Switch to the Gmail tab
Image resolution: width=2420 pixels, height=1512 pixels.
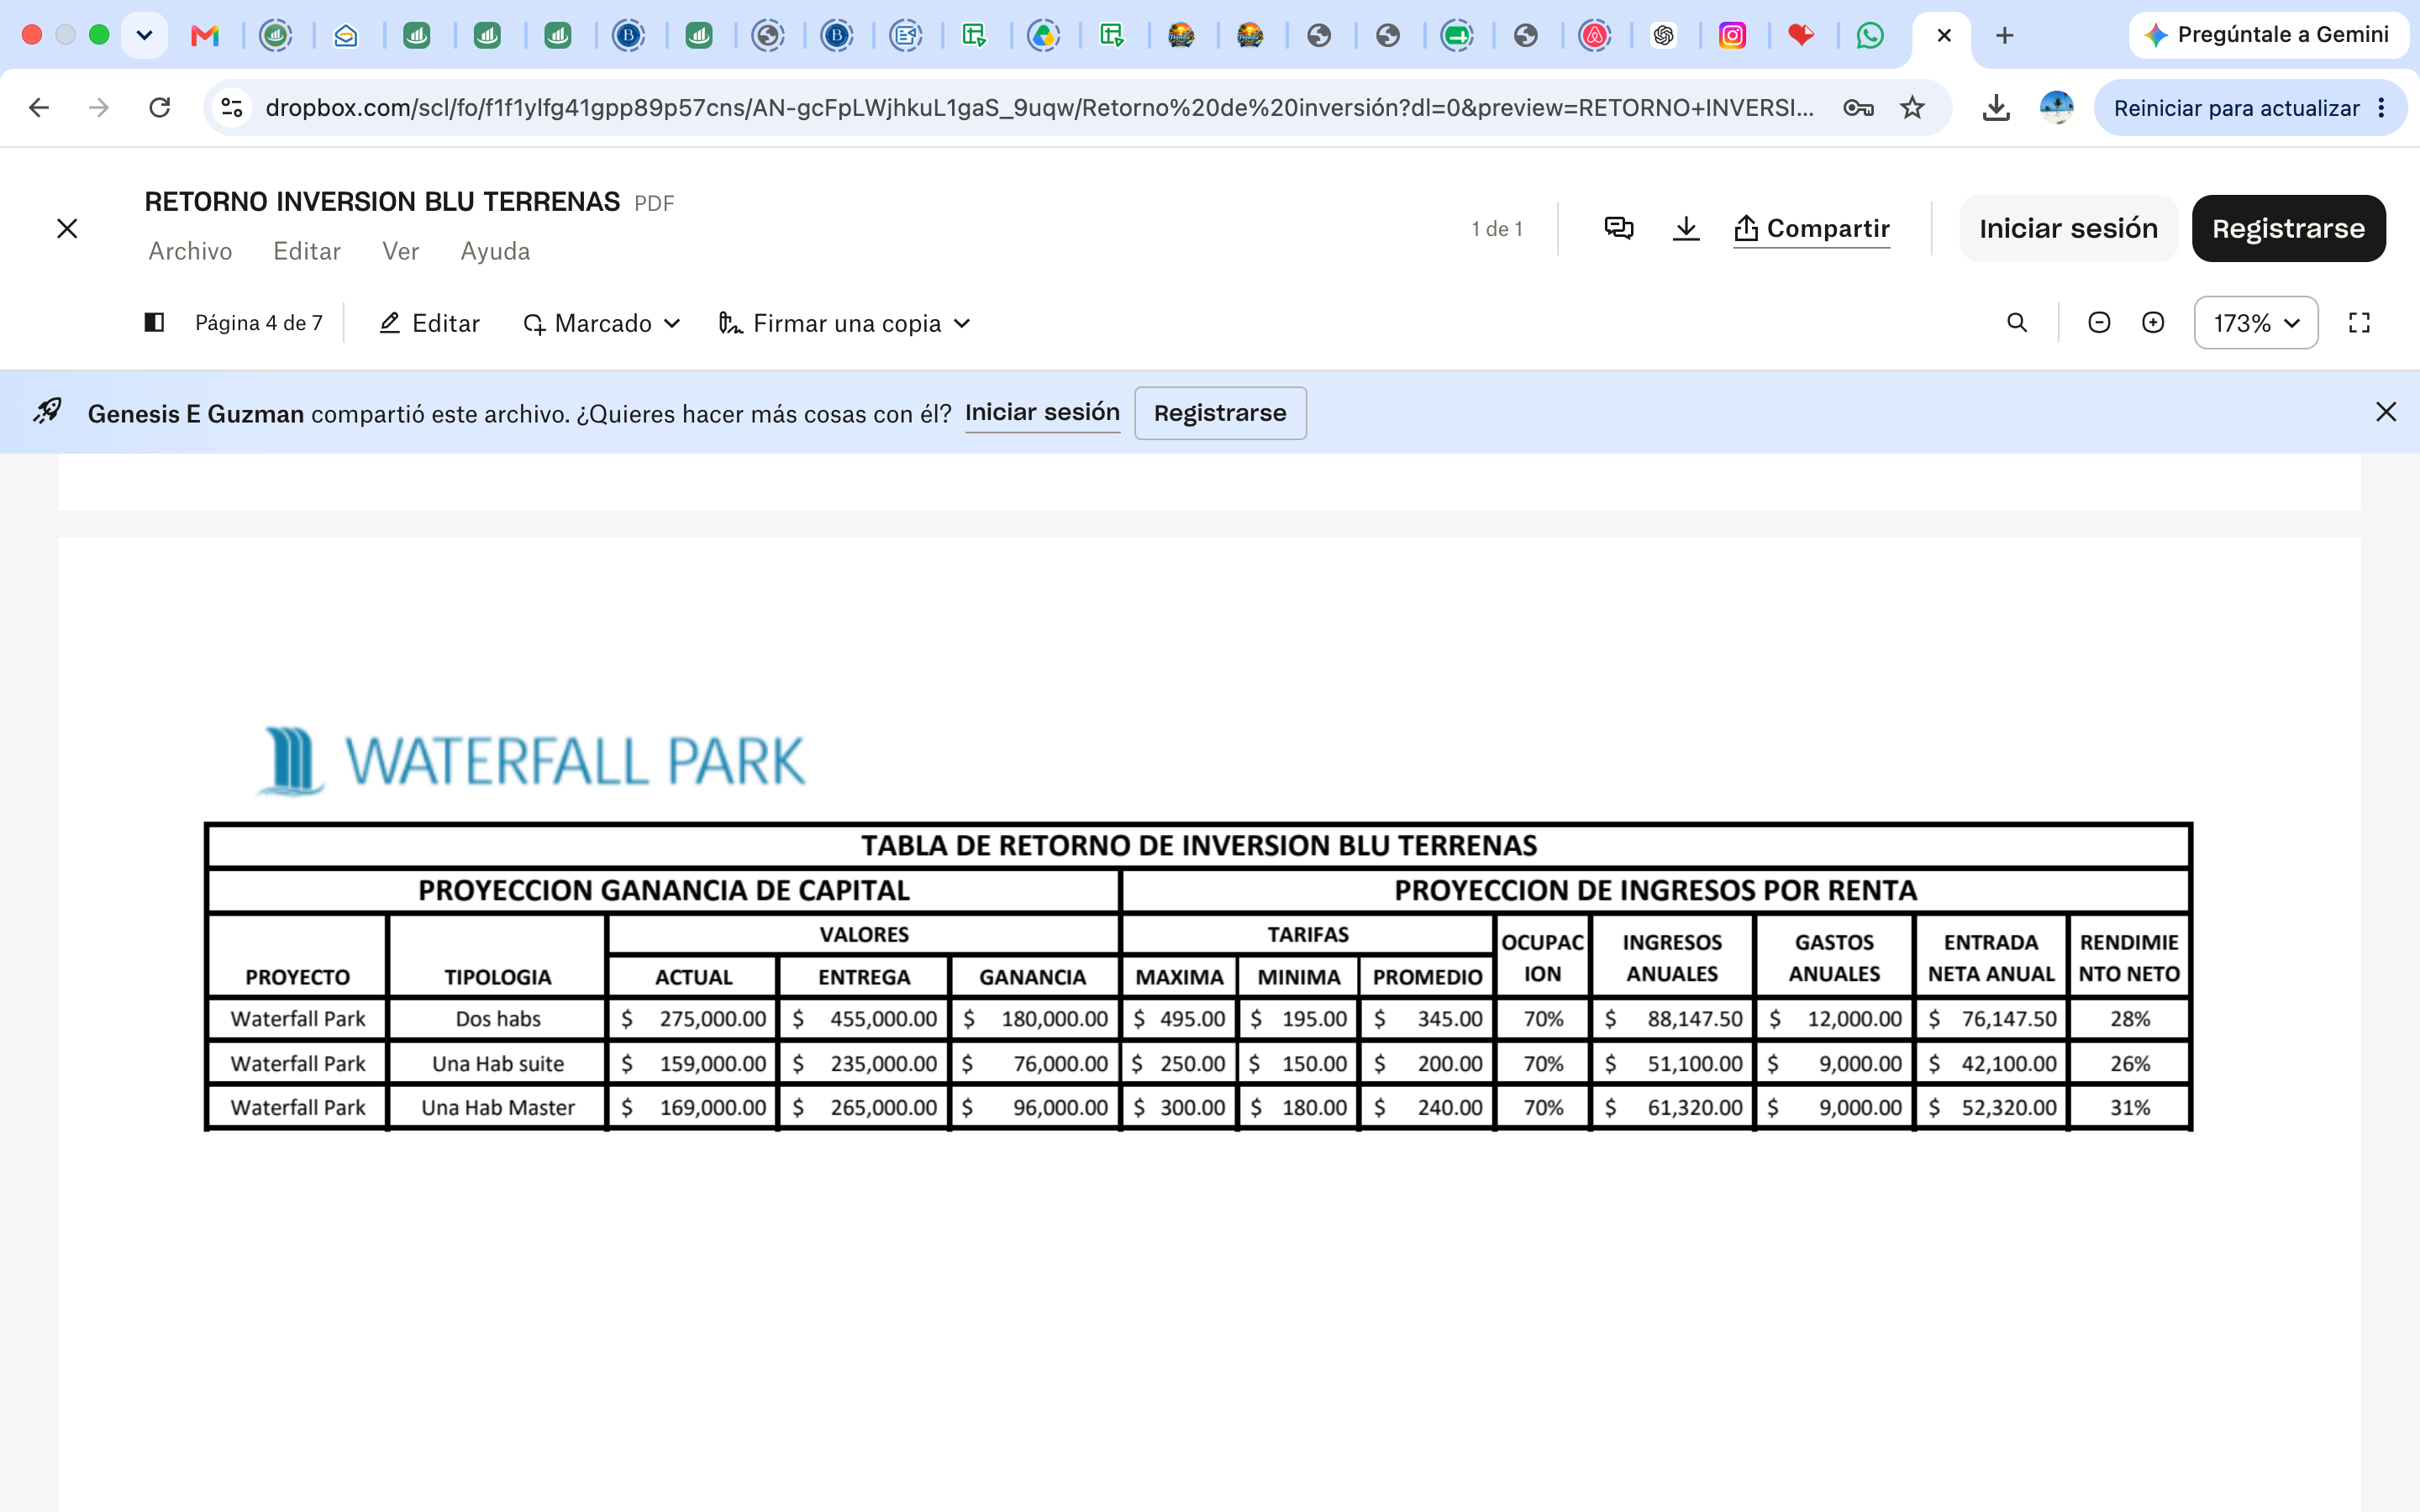(x=205, y=36)
